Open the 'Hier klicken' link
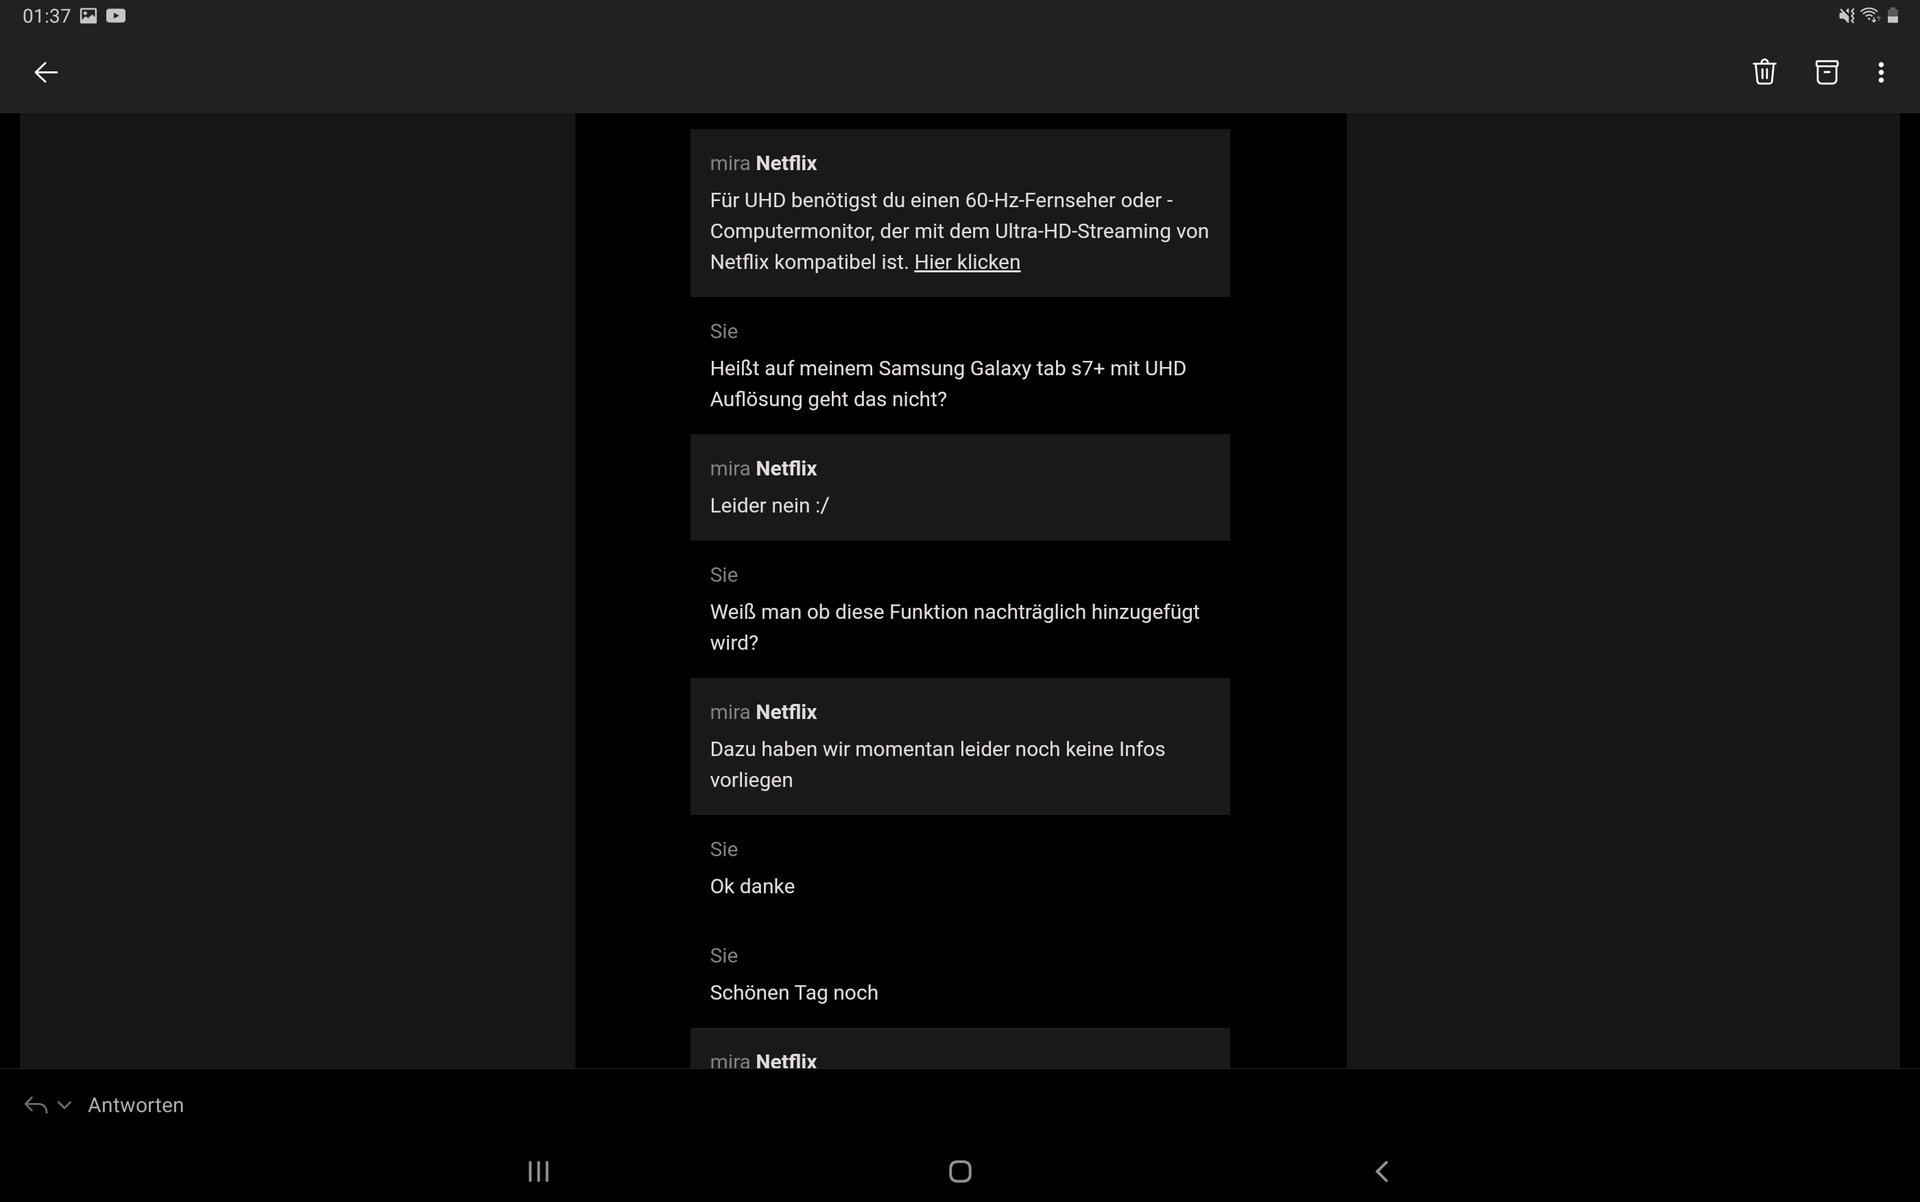Viewport: 1920px width, 1202px height. (x=967, y=262)
